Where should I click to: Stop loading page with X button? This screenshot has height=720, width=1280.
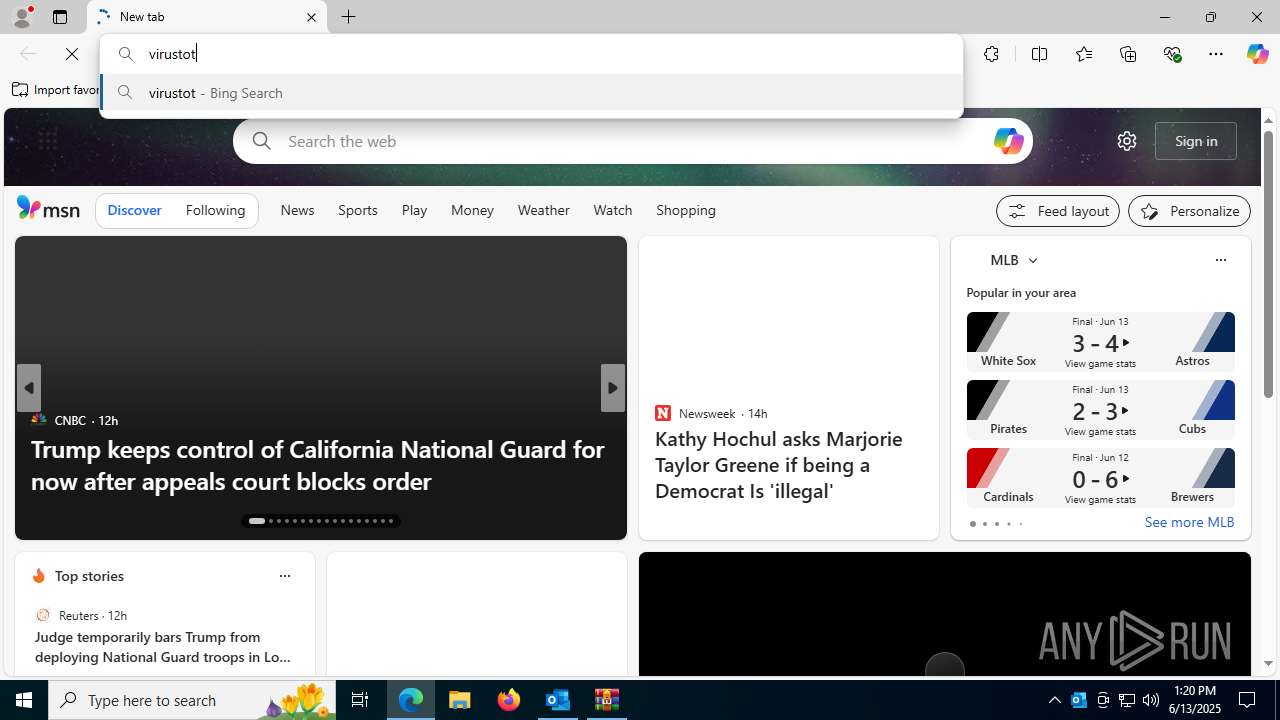(72, 54)
